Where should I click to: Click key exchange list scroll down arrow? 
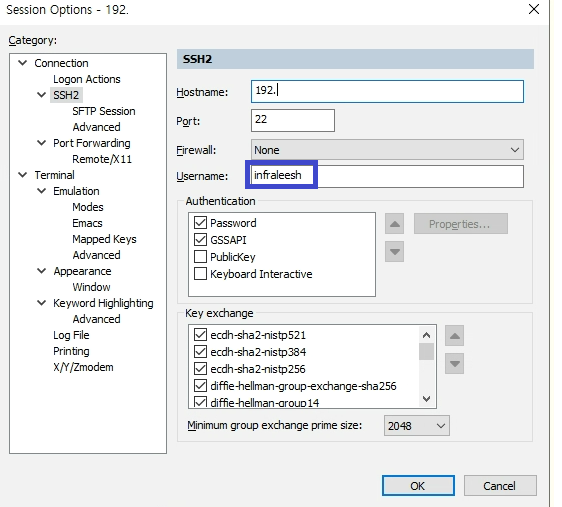point(426,398)
